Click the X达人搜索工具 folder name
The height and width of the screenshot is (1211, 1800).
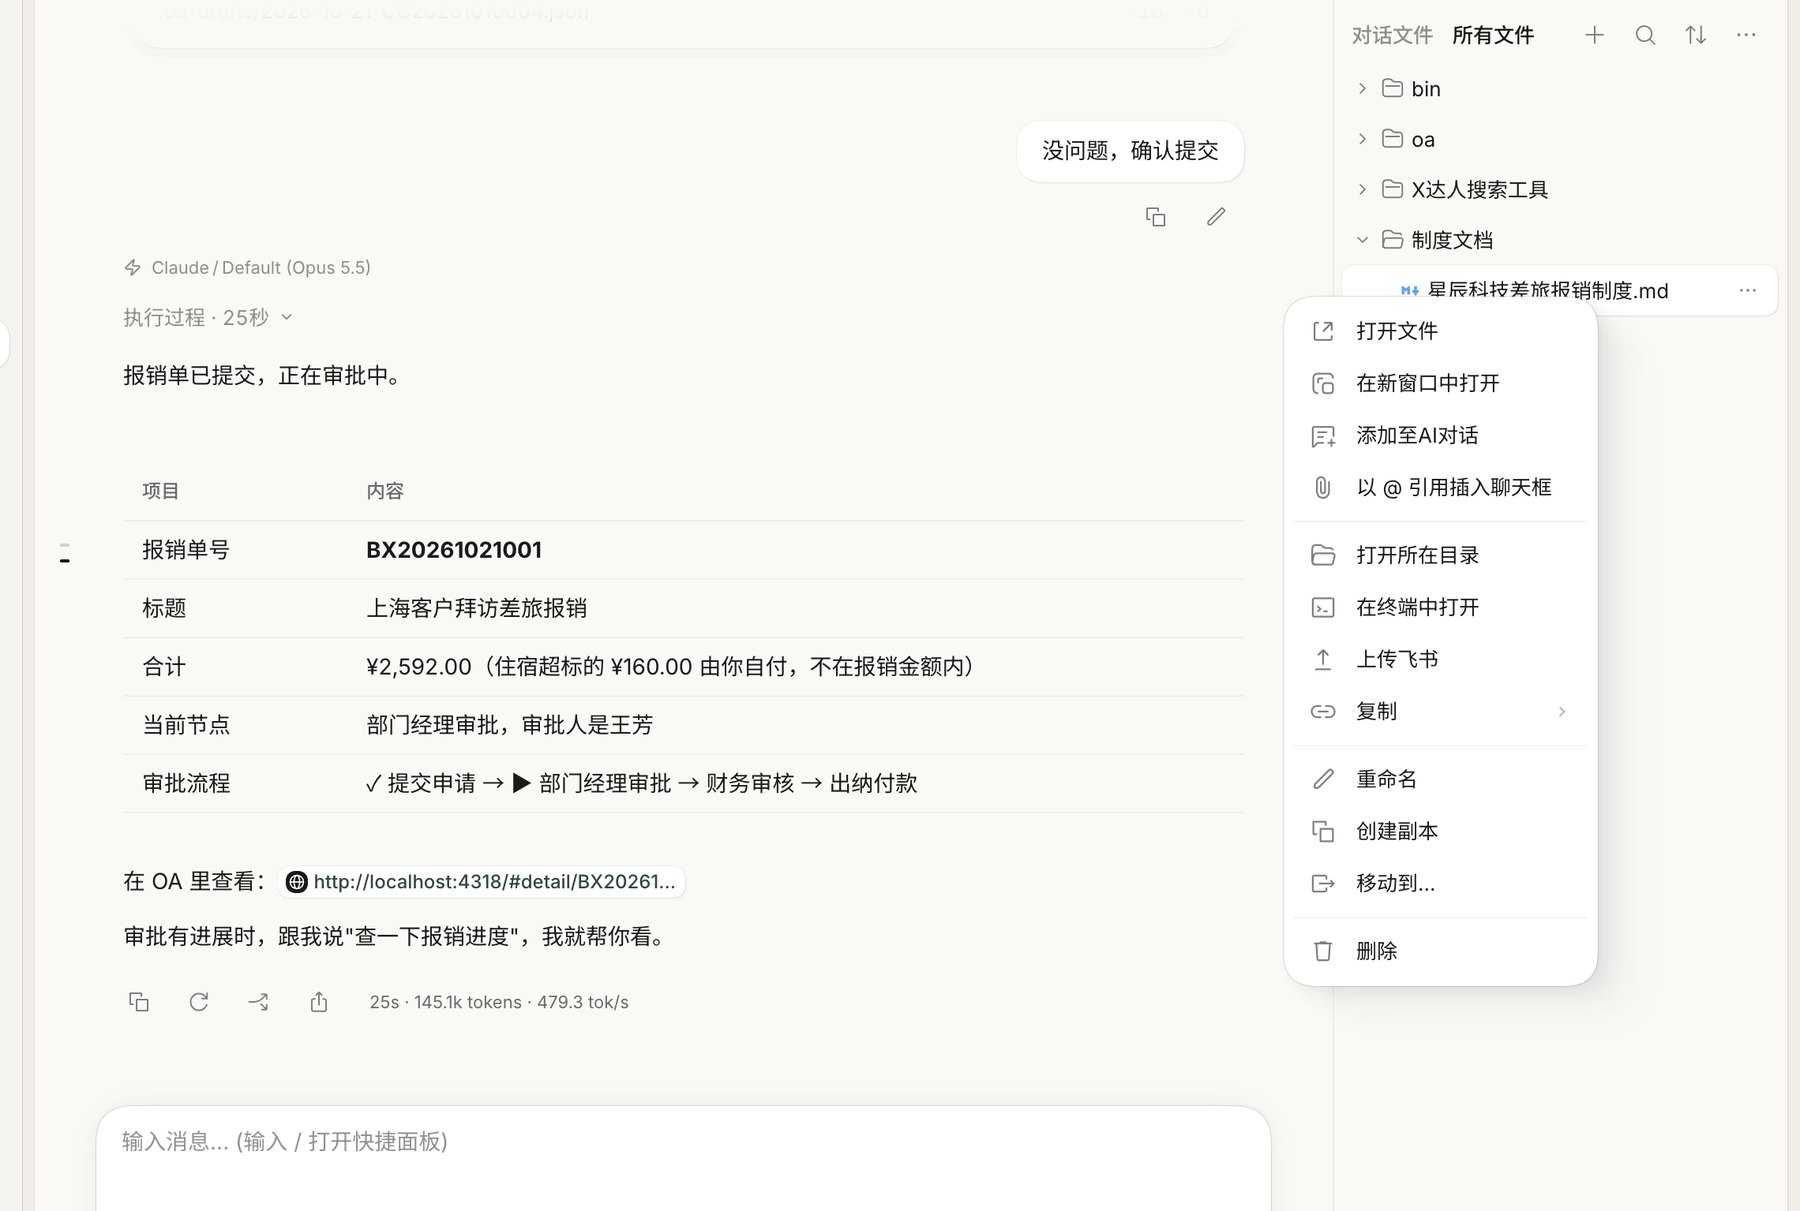1479,189
